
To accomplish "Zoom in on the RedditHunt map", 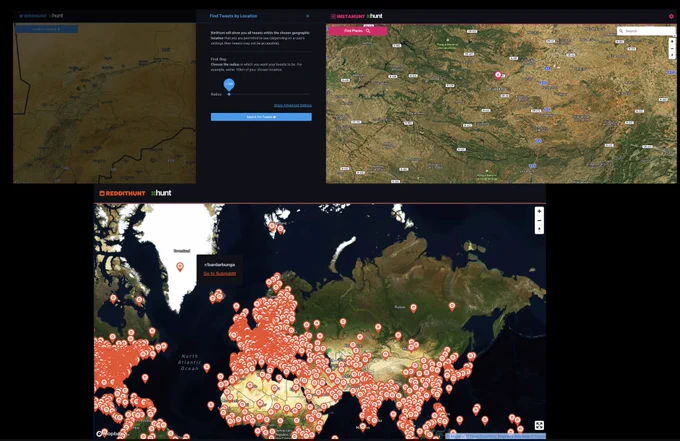I will pyautogui.click(x=539, y=211).
